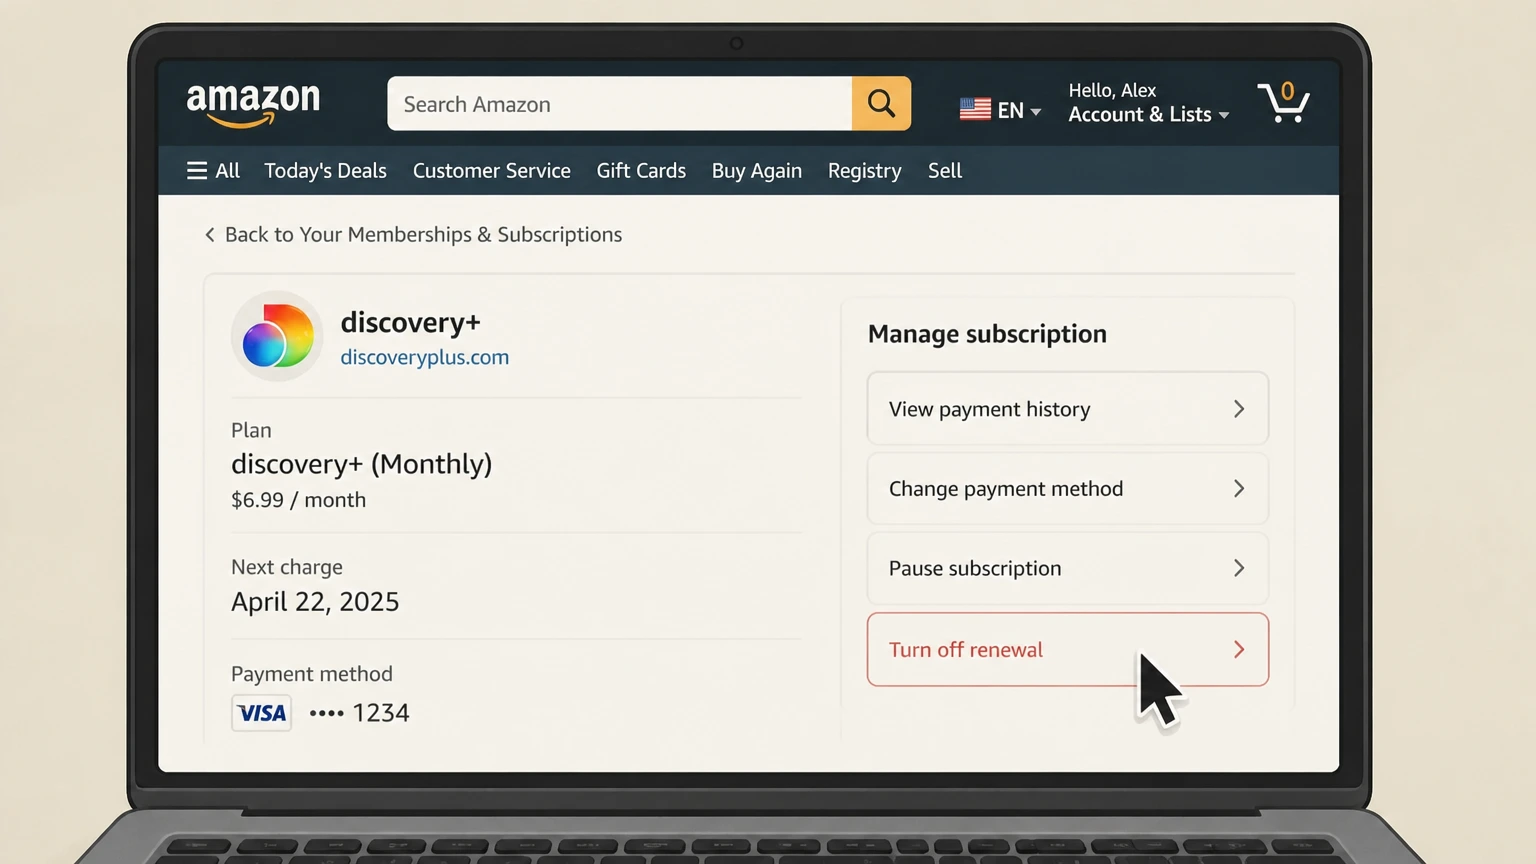Go to Customer Service
This screenshot has height=864, width=1536.
point(492,171)
